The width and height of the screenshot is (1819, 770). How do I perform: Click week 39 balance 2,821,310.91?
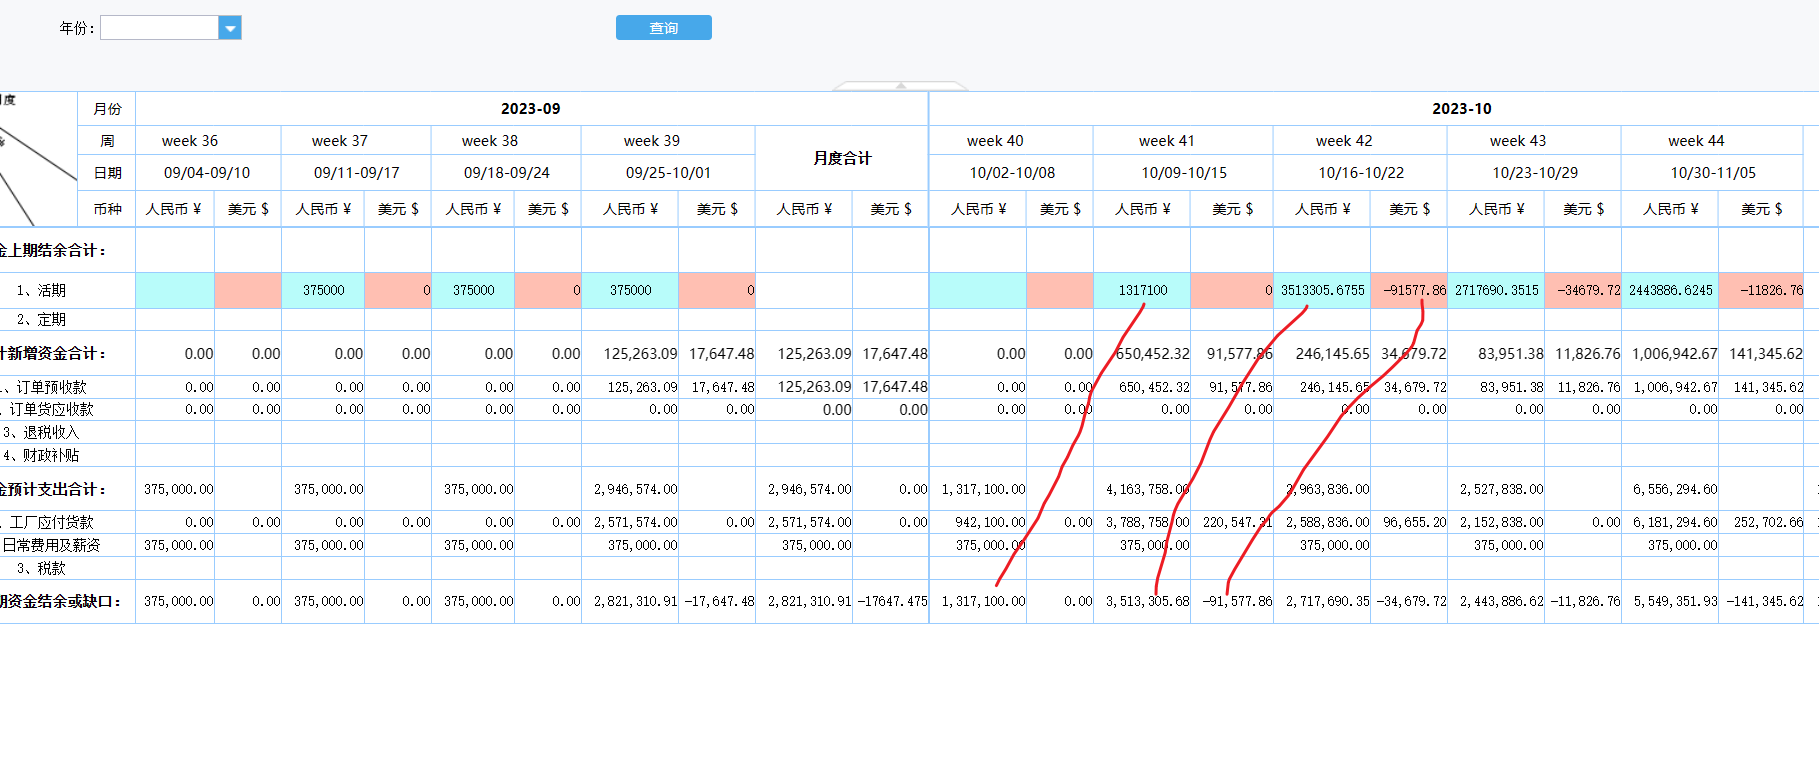pos(635,601)
